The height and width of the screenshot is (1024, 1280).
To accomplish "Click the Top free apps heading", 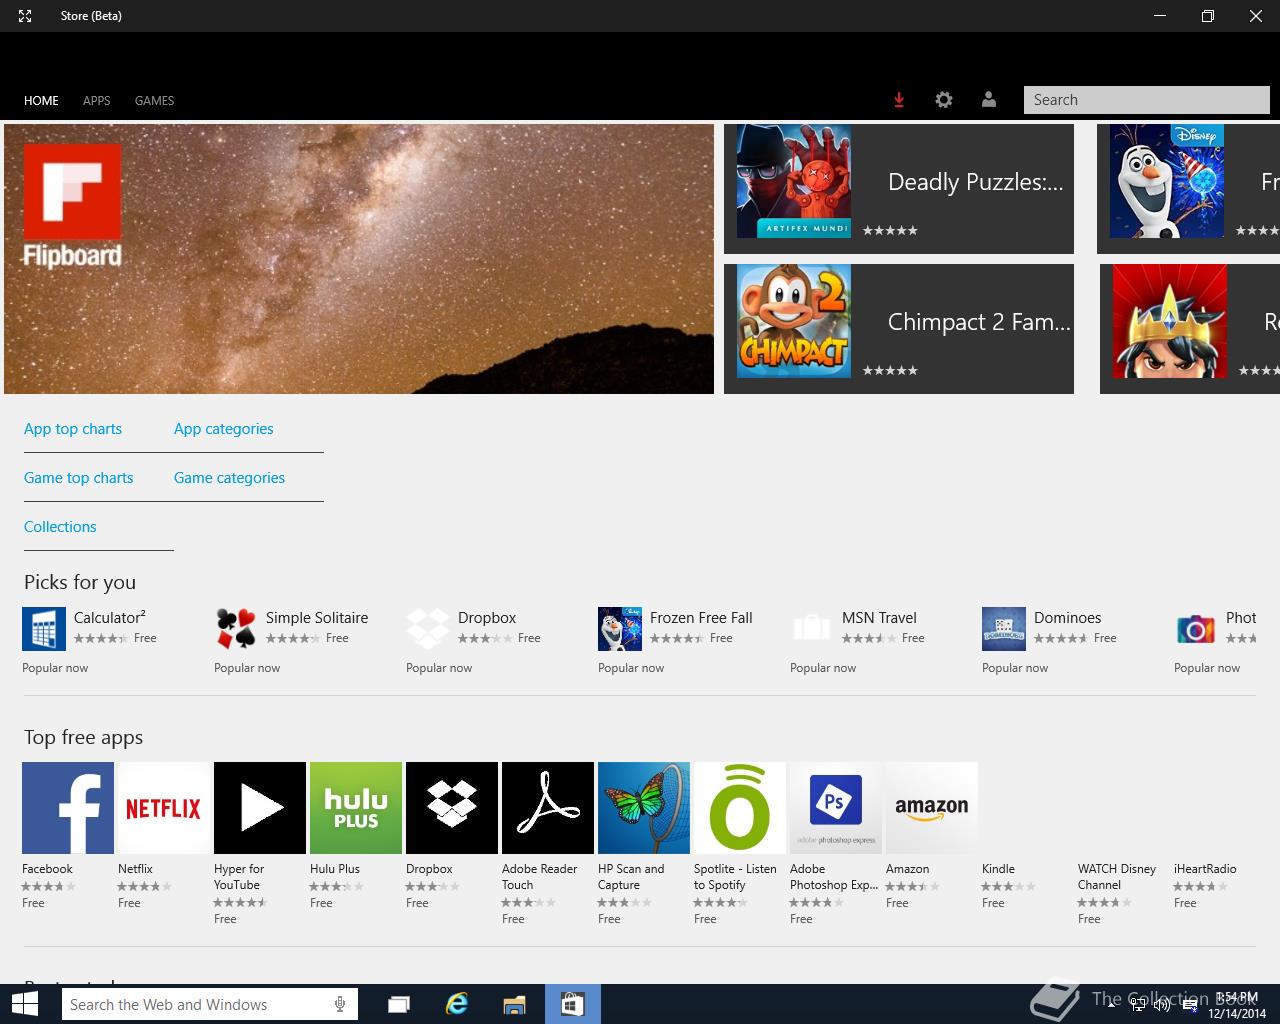I will click(x=84, y=738).
